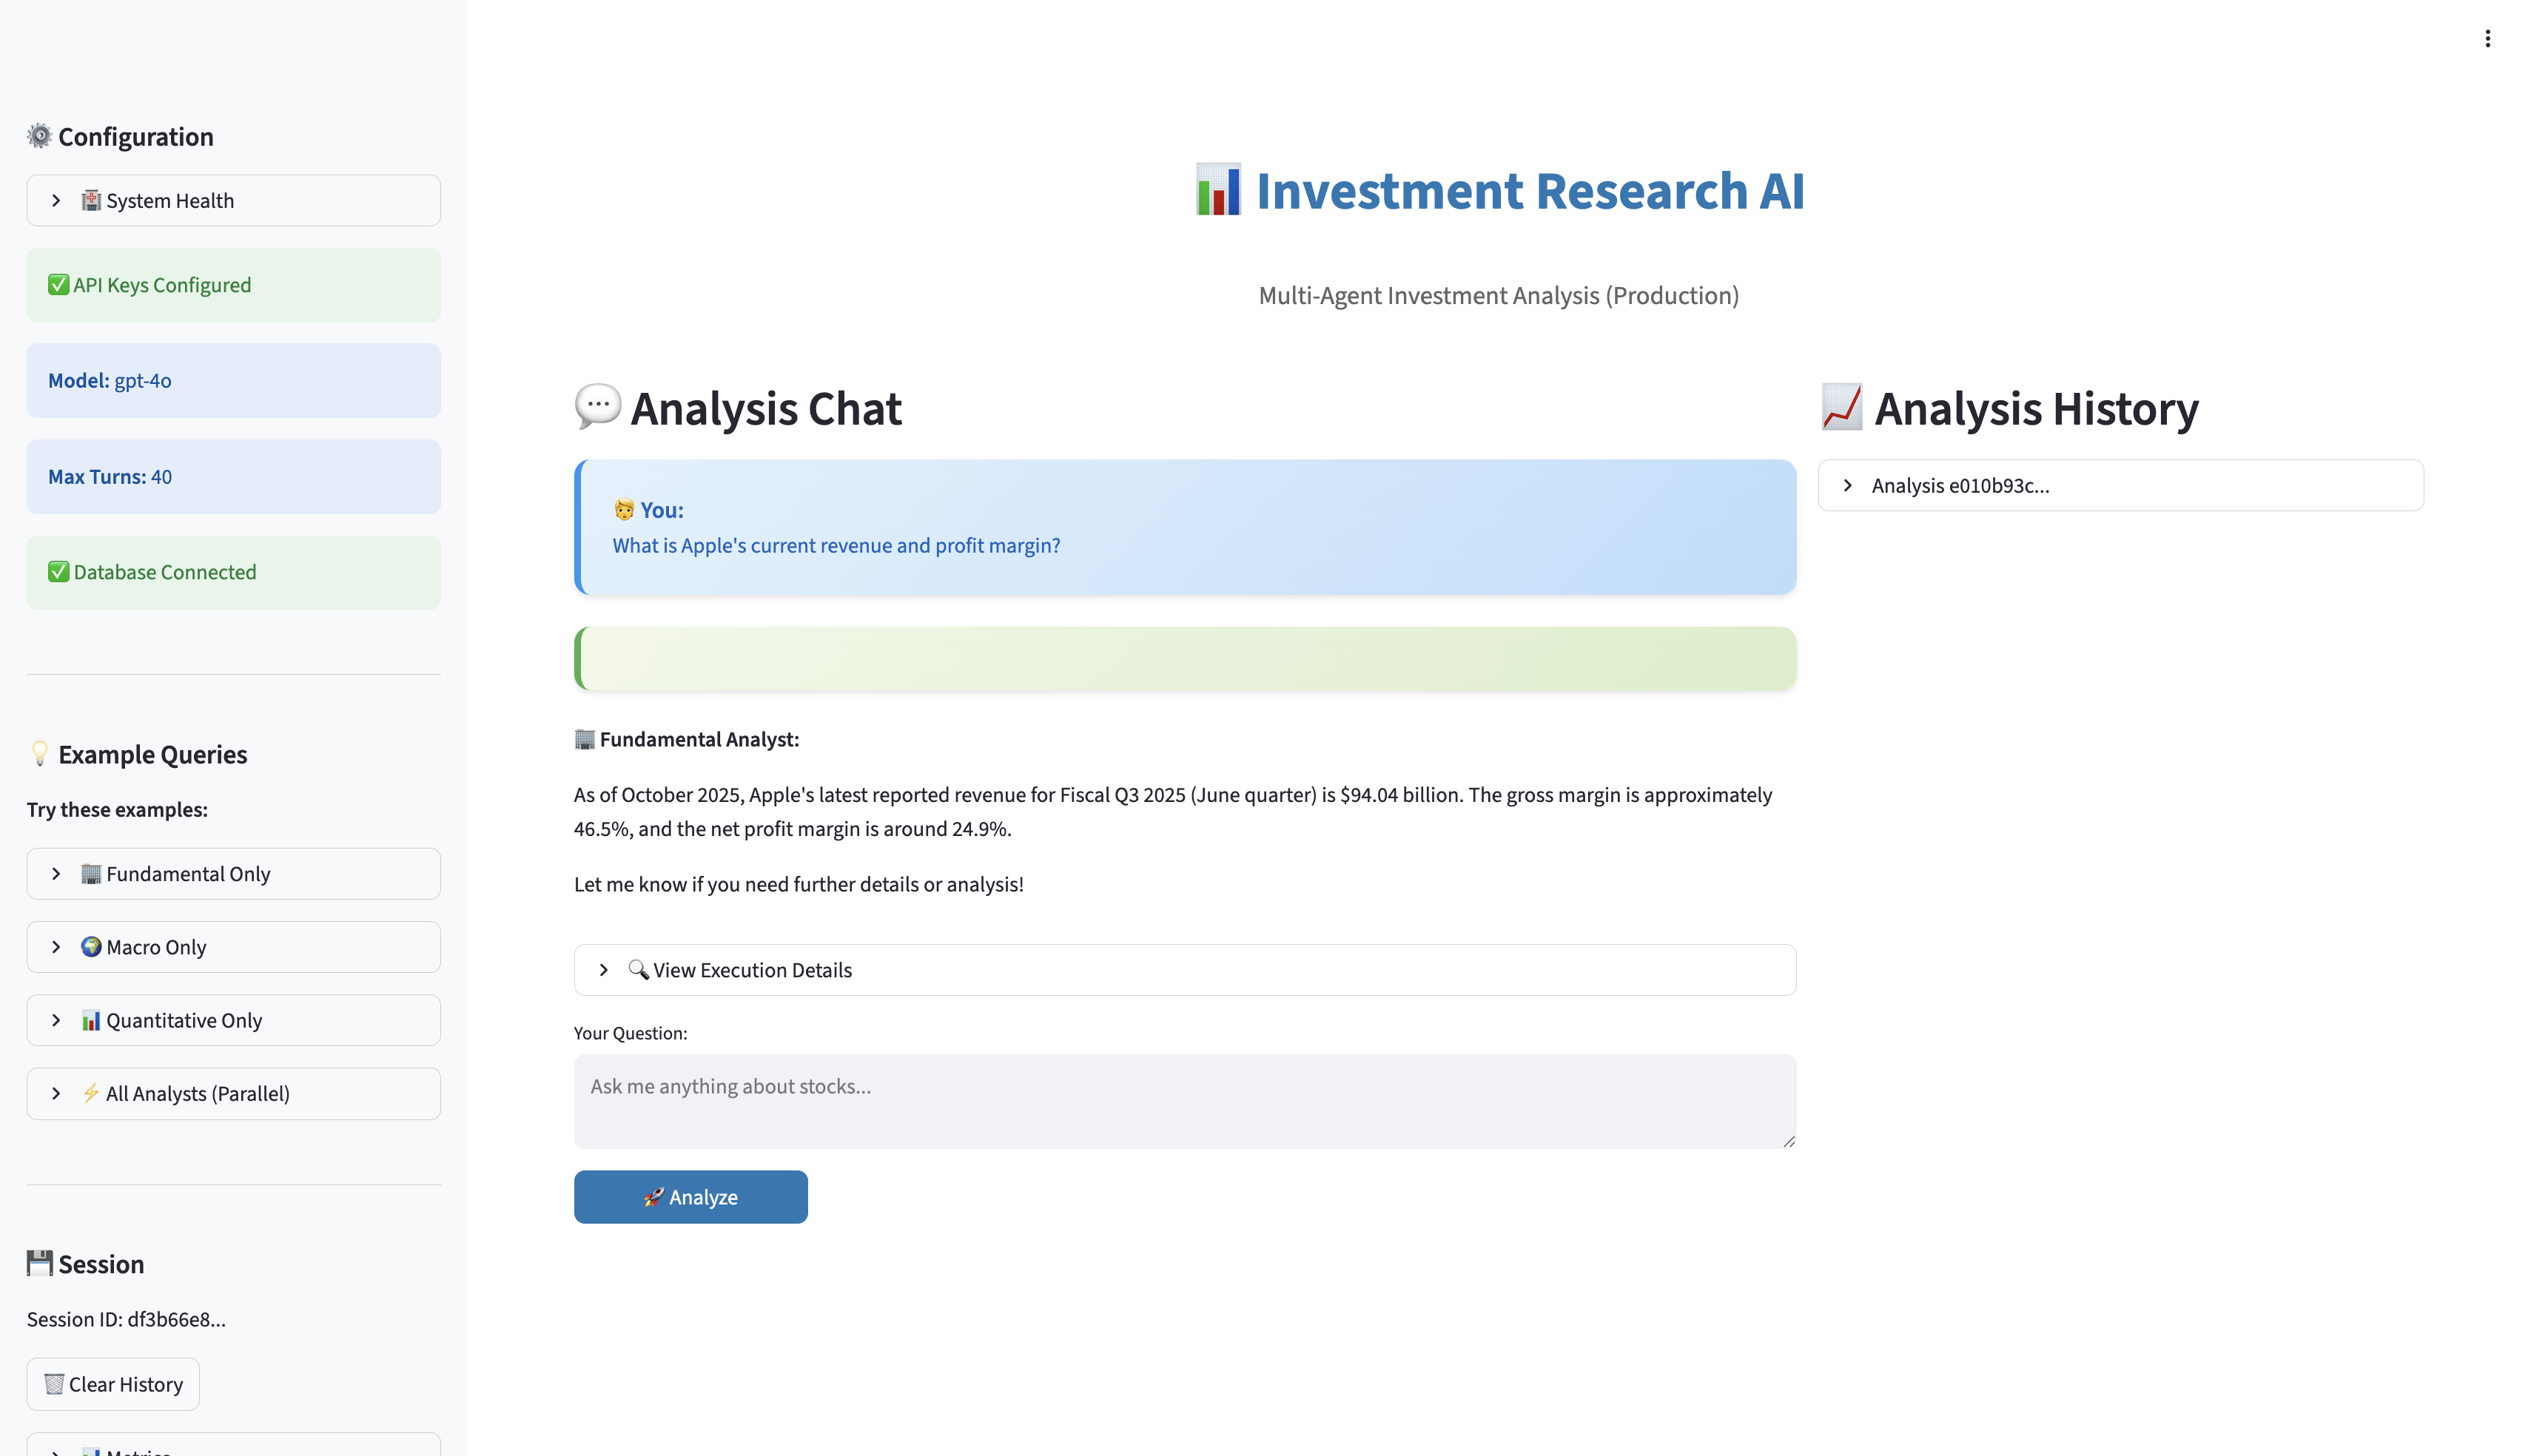Expand the Quantitative Only example
The width and height of the screenshot is (2531, 1456).
[x=233, y=1019]
